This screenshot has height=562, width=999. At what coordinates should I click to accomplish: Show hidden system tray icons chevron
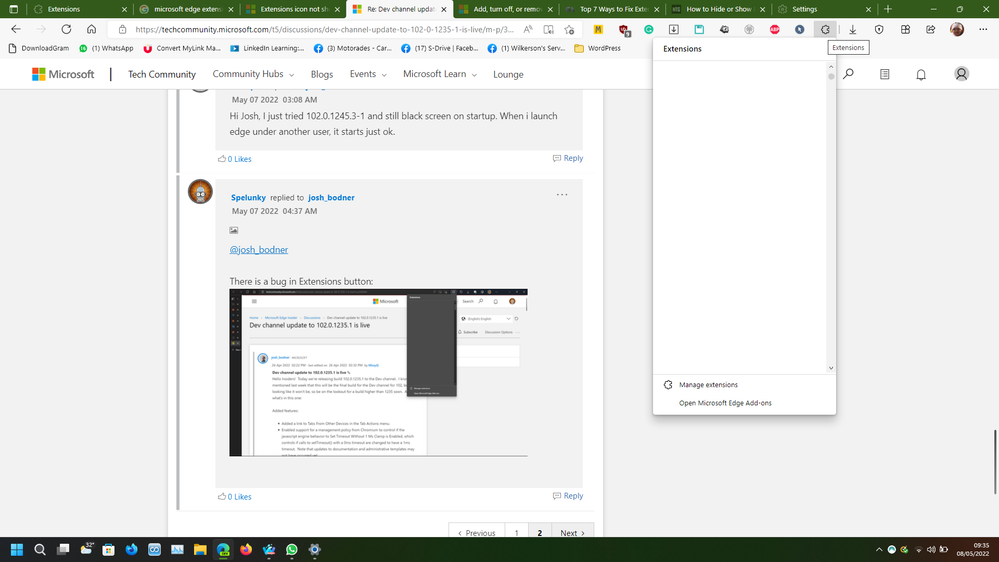(x=879, y=549)
